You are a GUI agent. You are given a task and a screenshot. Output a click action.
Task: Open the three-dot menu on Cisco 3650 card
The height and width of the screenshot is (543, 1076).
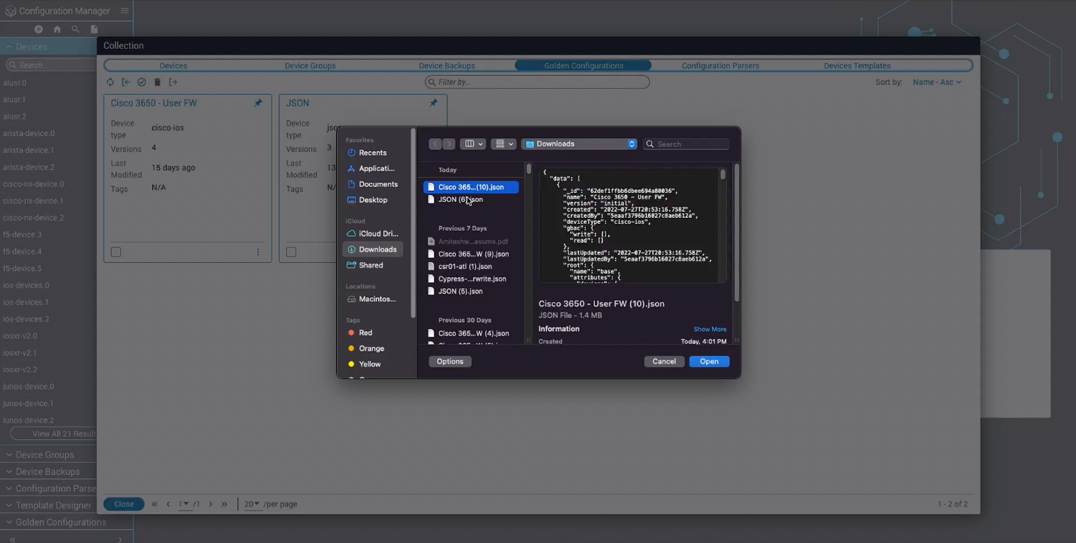pyautogui.click(x=258, y=252)
